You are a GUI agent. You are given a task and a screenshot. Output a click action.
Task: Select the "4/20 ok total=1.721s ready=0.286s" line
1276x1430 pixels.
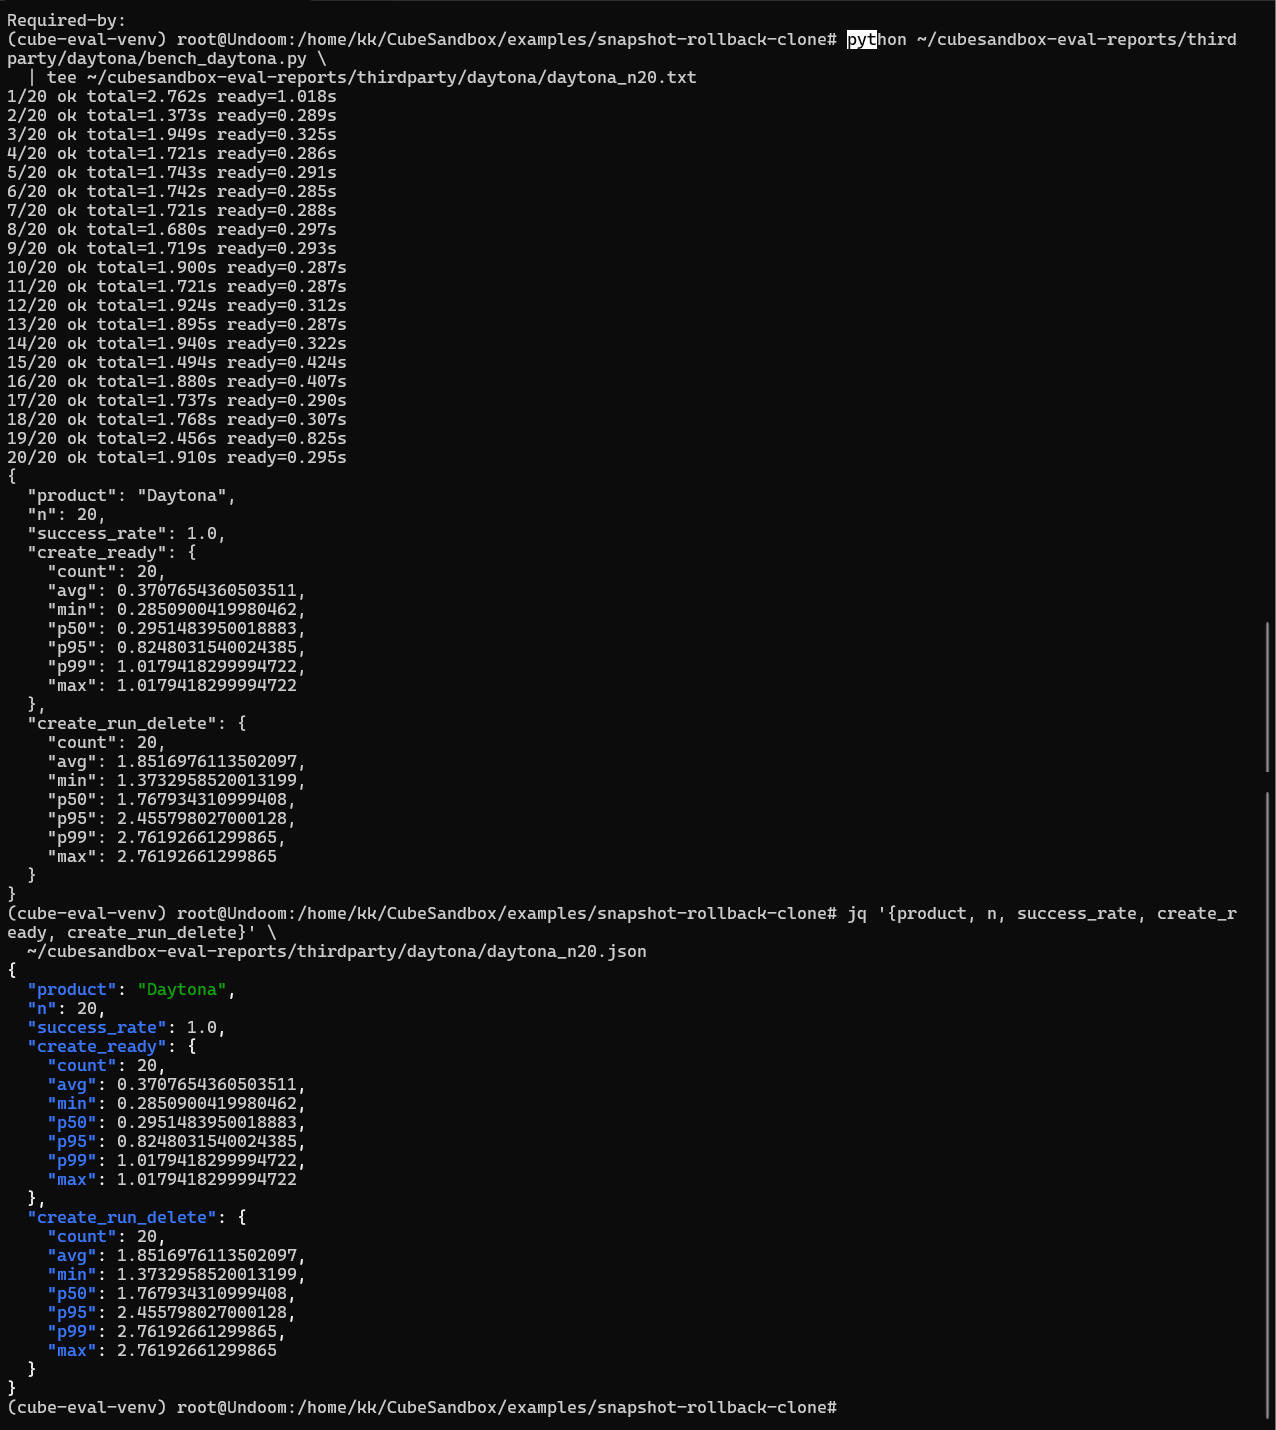pos(172,153)
